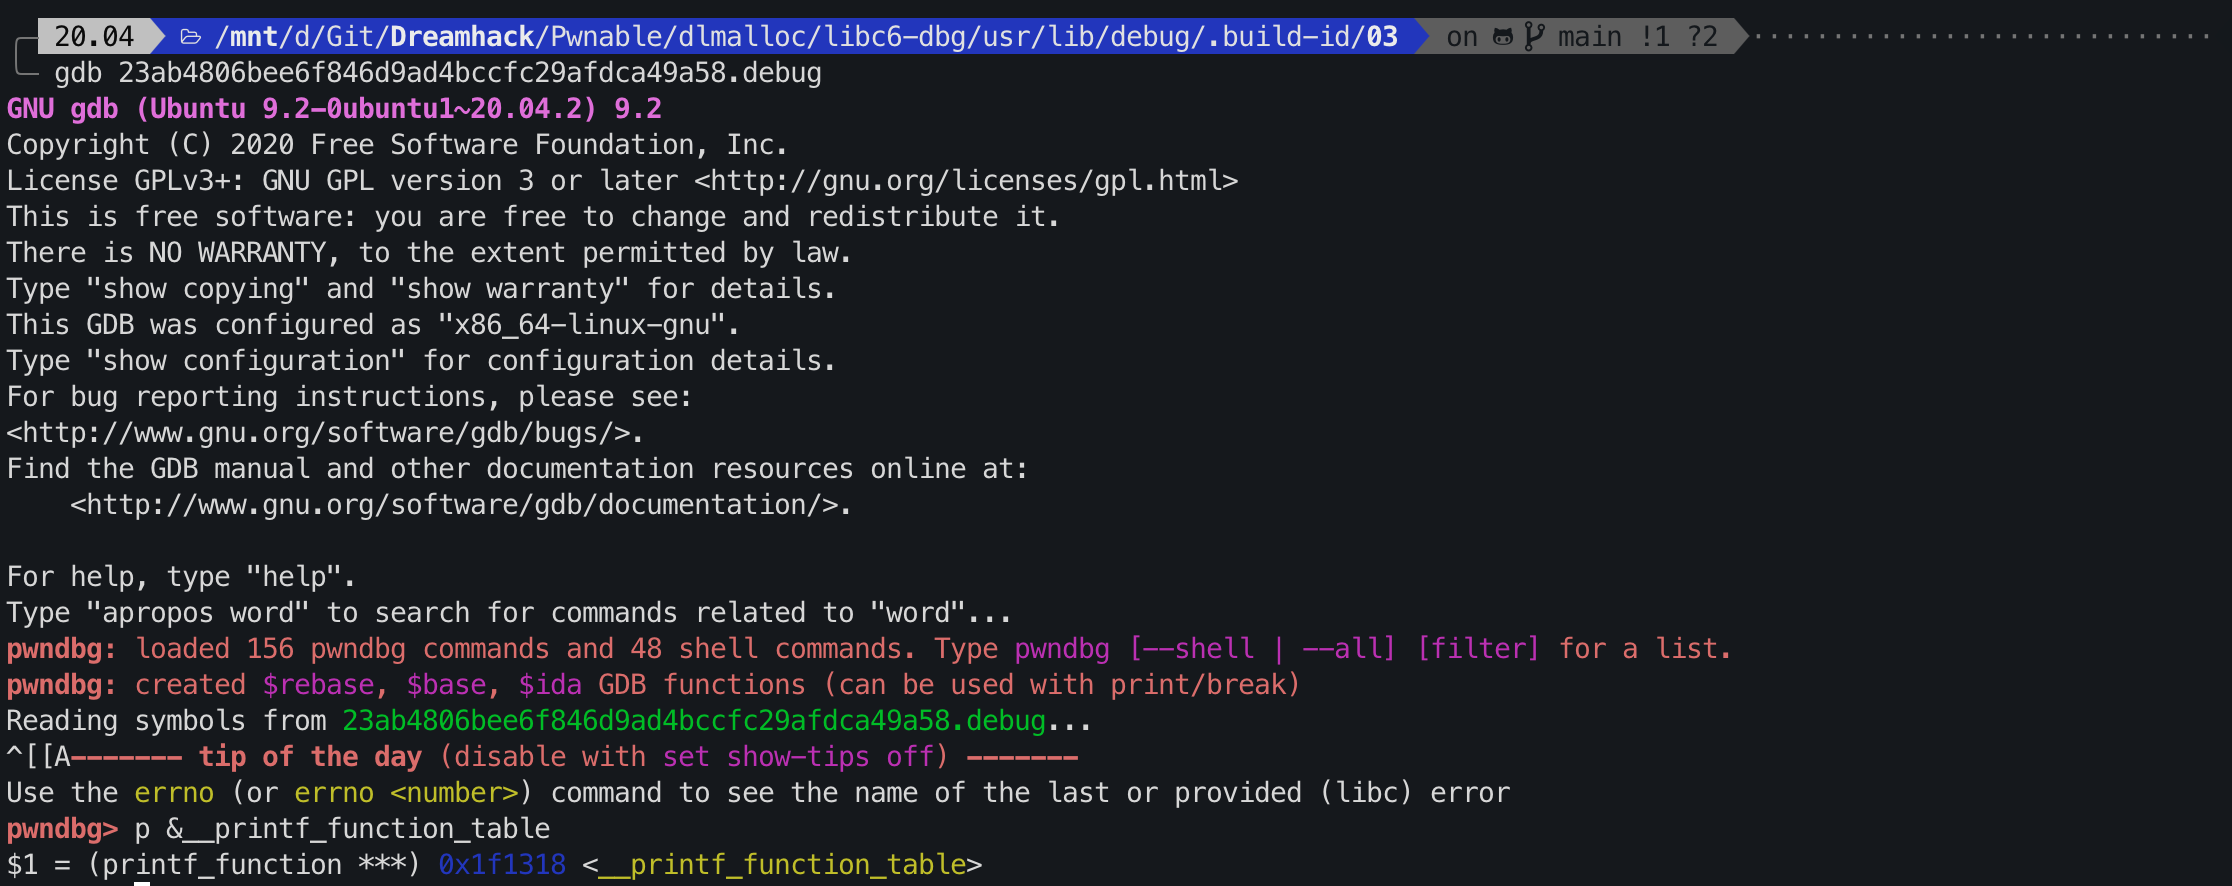The image size is (2232, 886).
Task: Click 'There is NO WARRANTY' line
Action: click(429, 253)
